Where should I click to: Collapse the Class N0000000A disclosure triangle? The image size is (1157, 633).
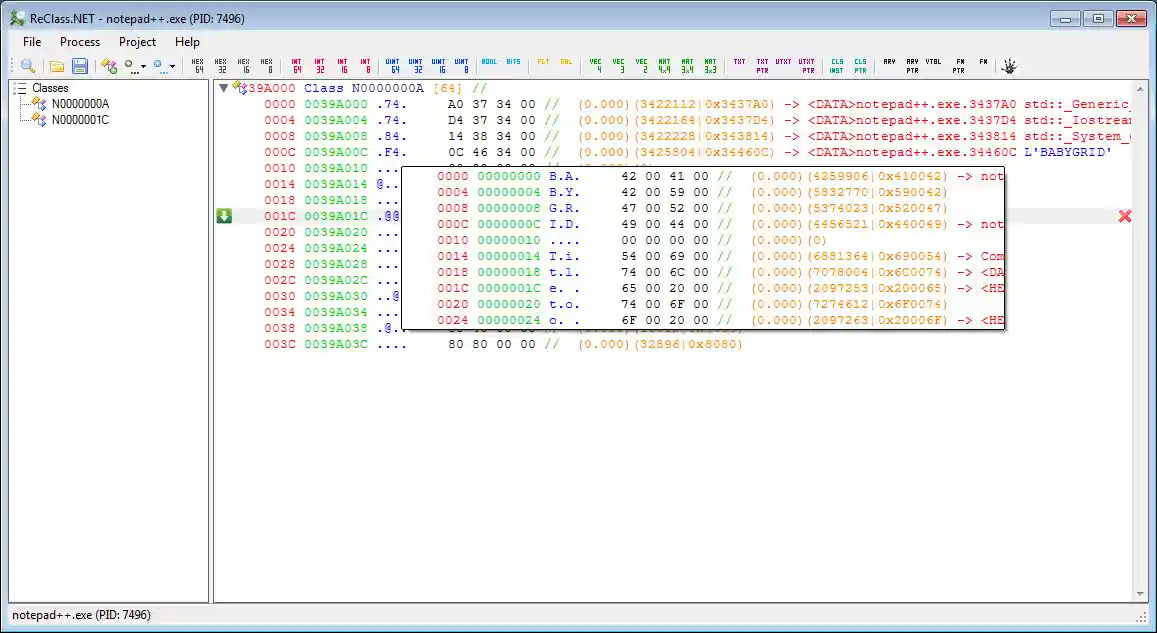click(223, 88)
